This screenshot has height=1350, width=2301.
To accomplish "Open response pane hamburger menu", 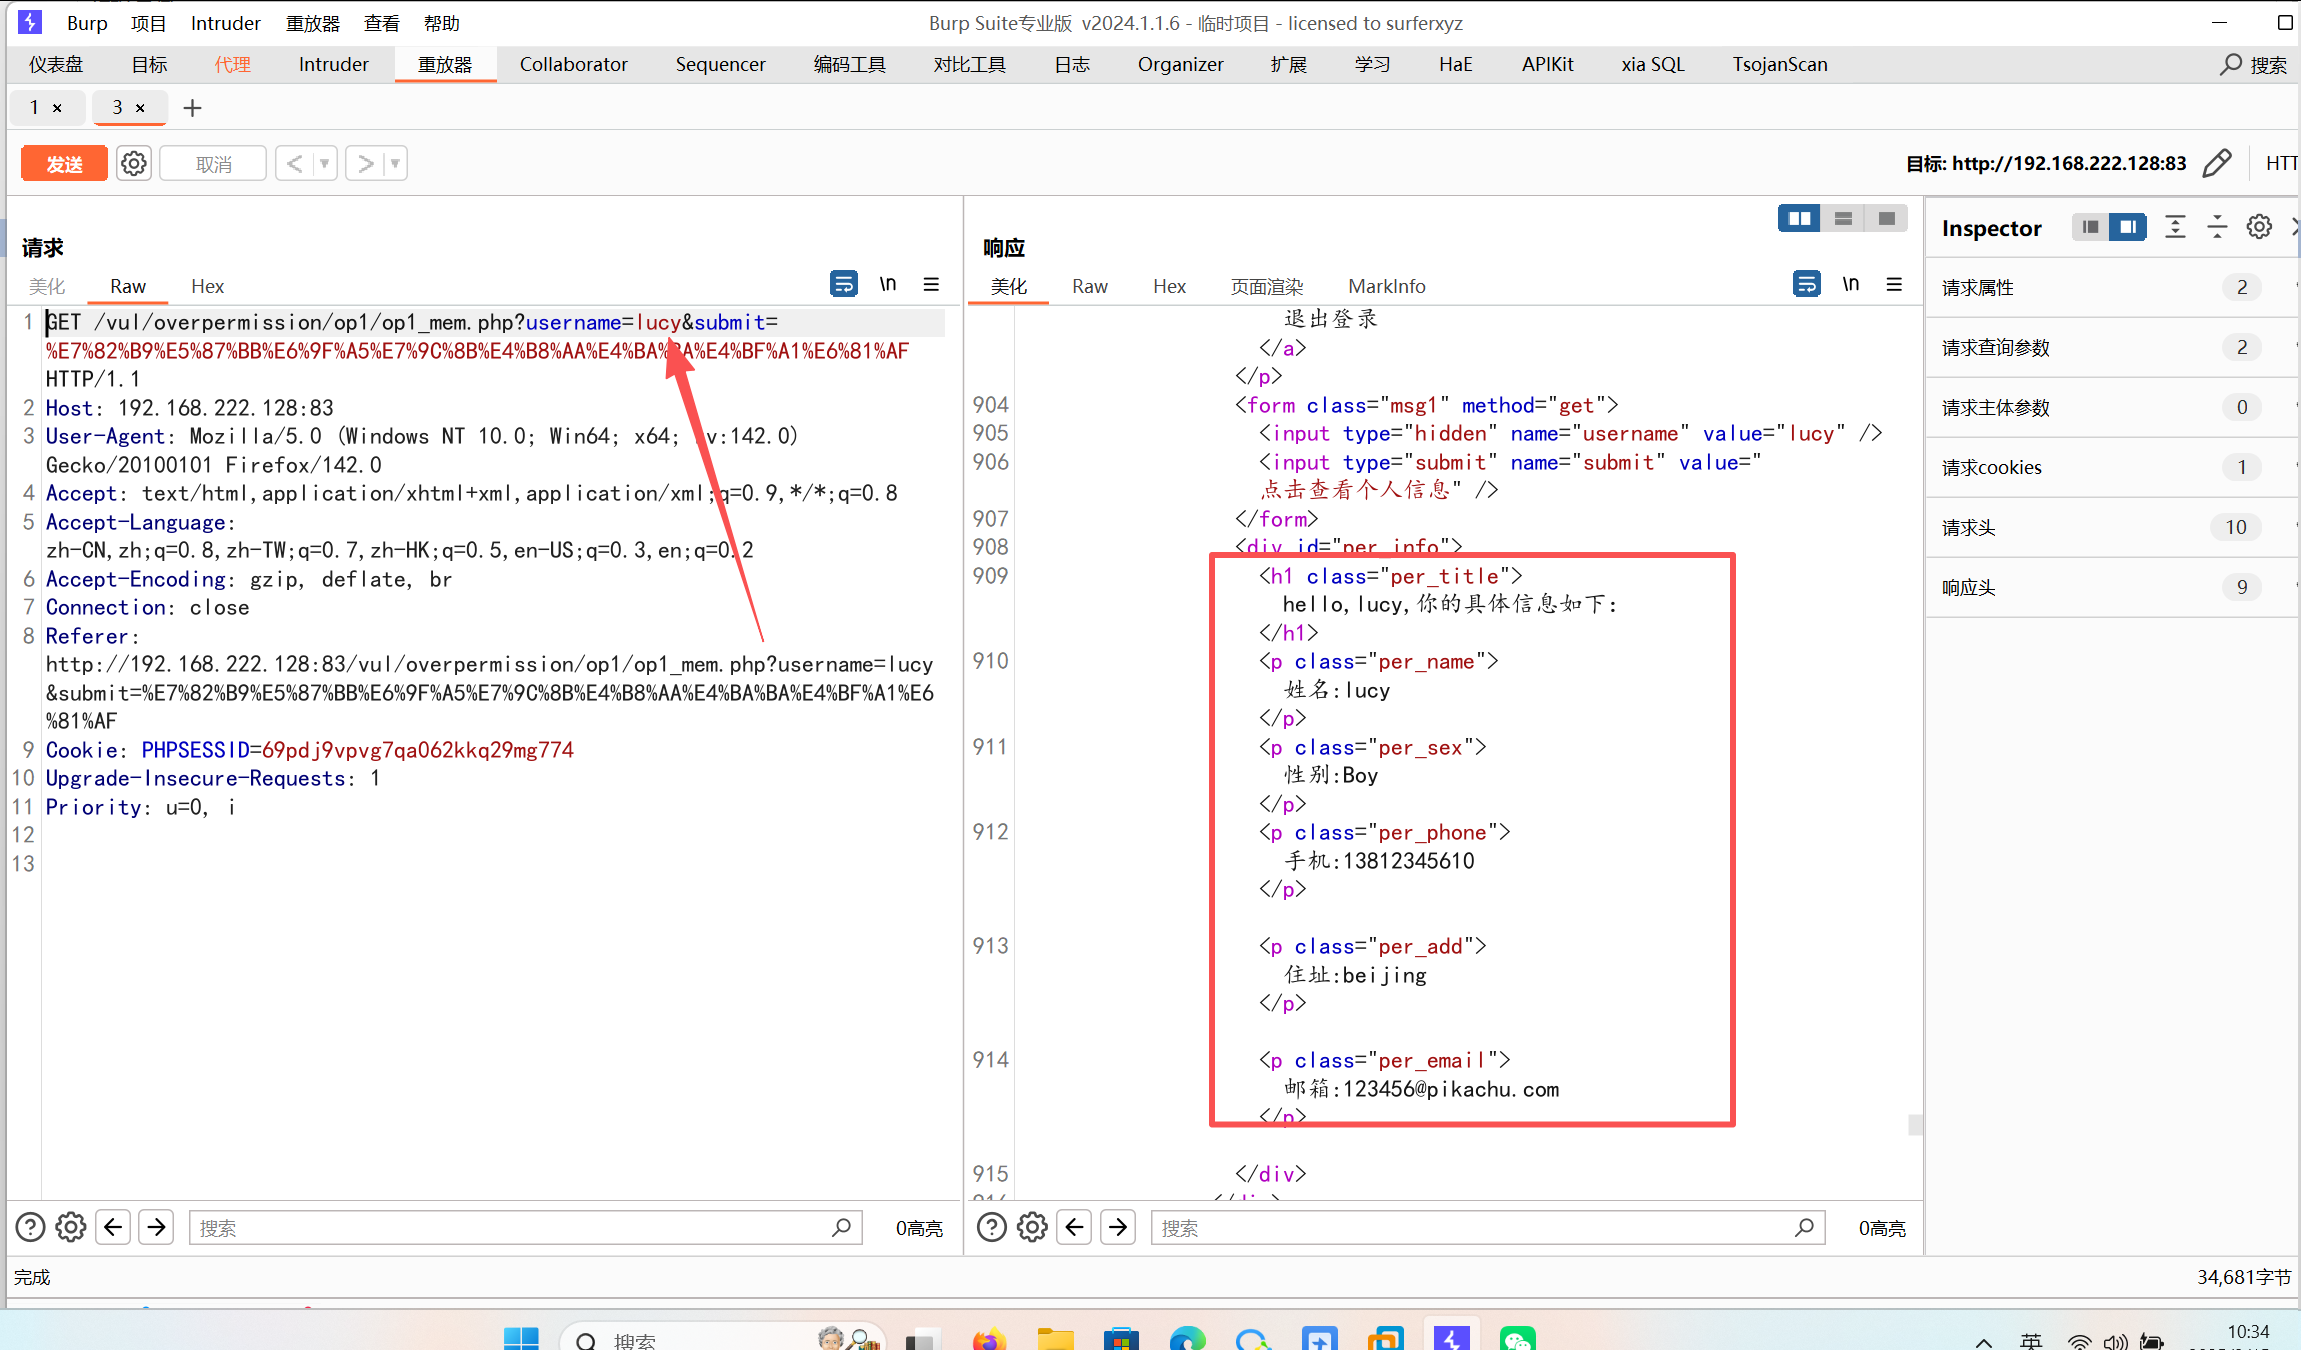I will (x=1894, y=284).
